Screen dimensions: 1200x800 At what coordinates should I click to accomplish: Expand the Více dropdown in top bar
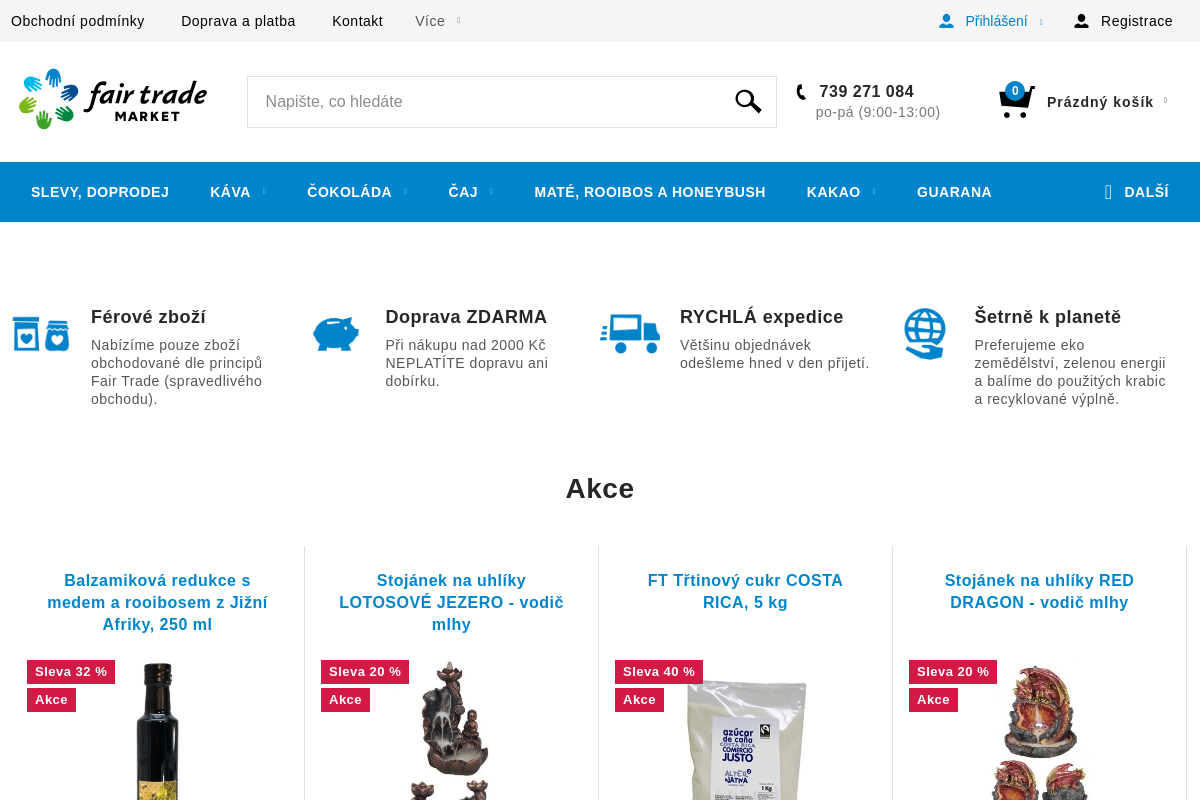point(437,21)
